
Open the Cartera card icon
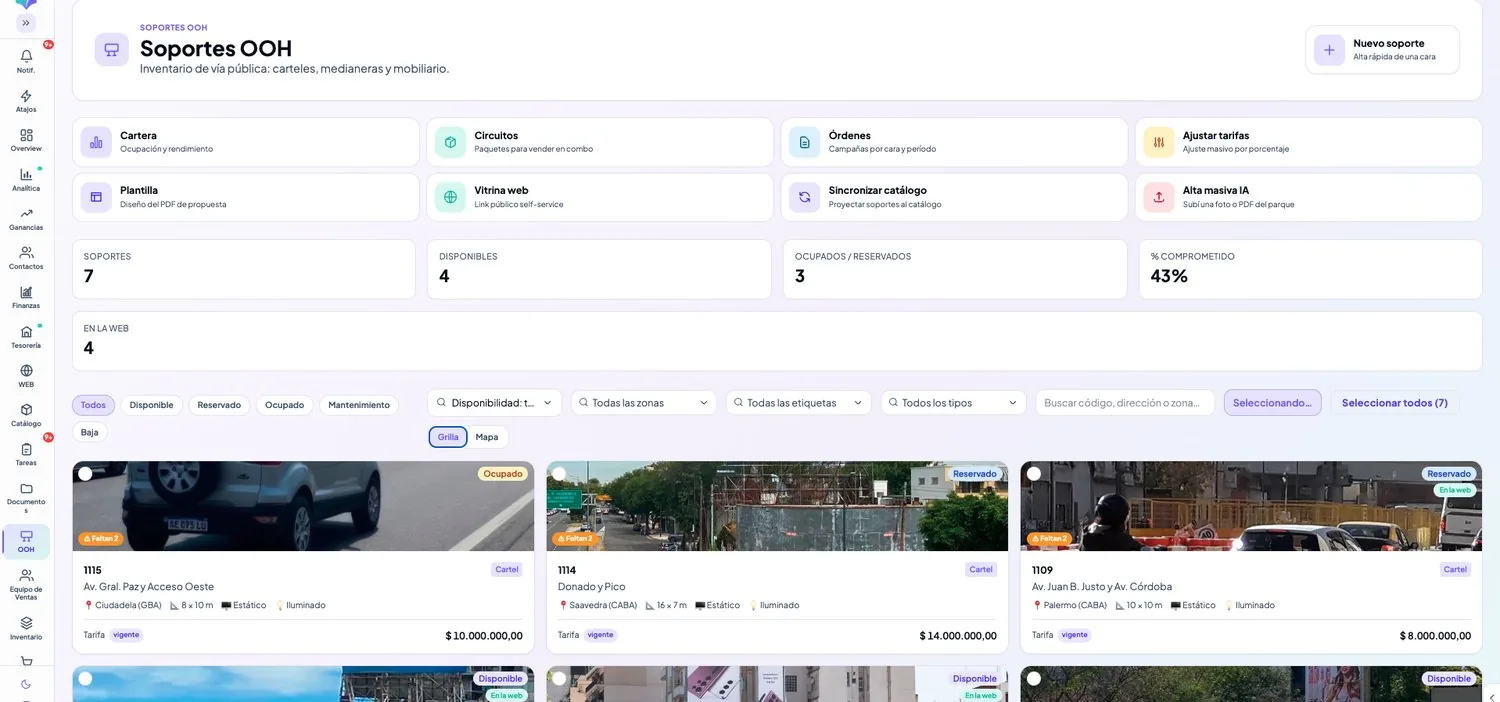pyautogui.click(x=96, y=142)
